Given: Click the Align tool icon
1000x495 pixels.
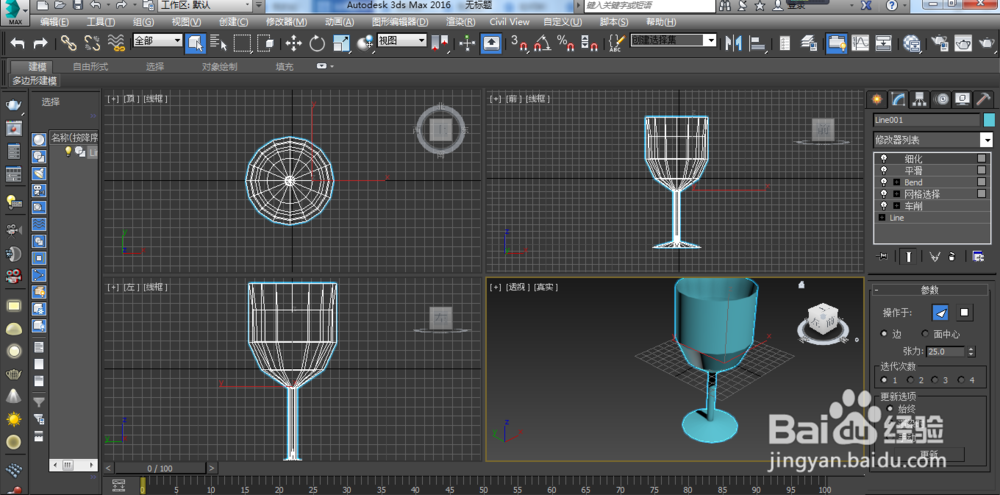Looking at the screenshot, I should [757, 43].
